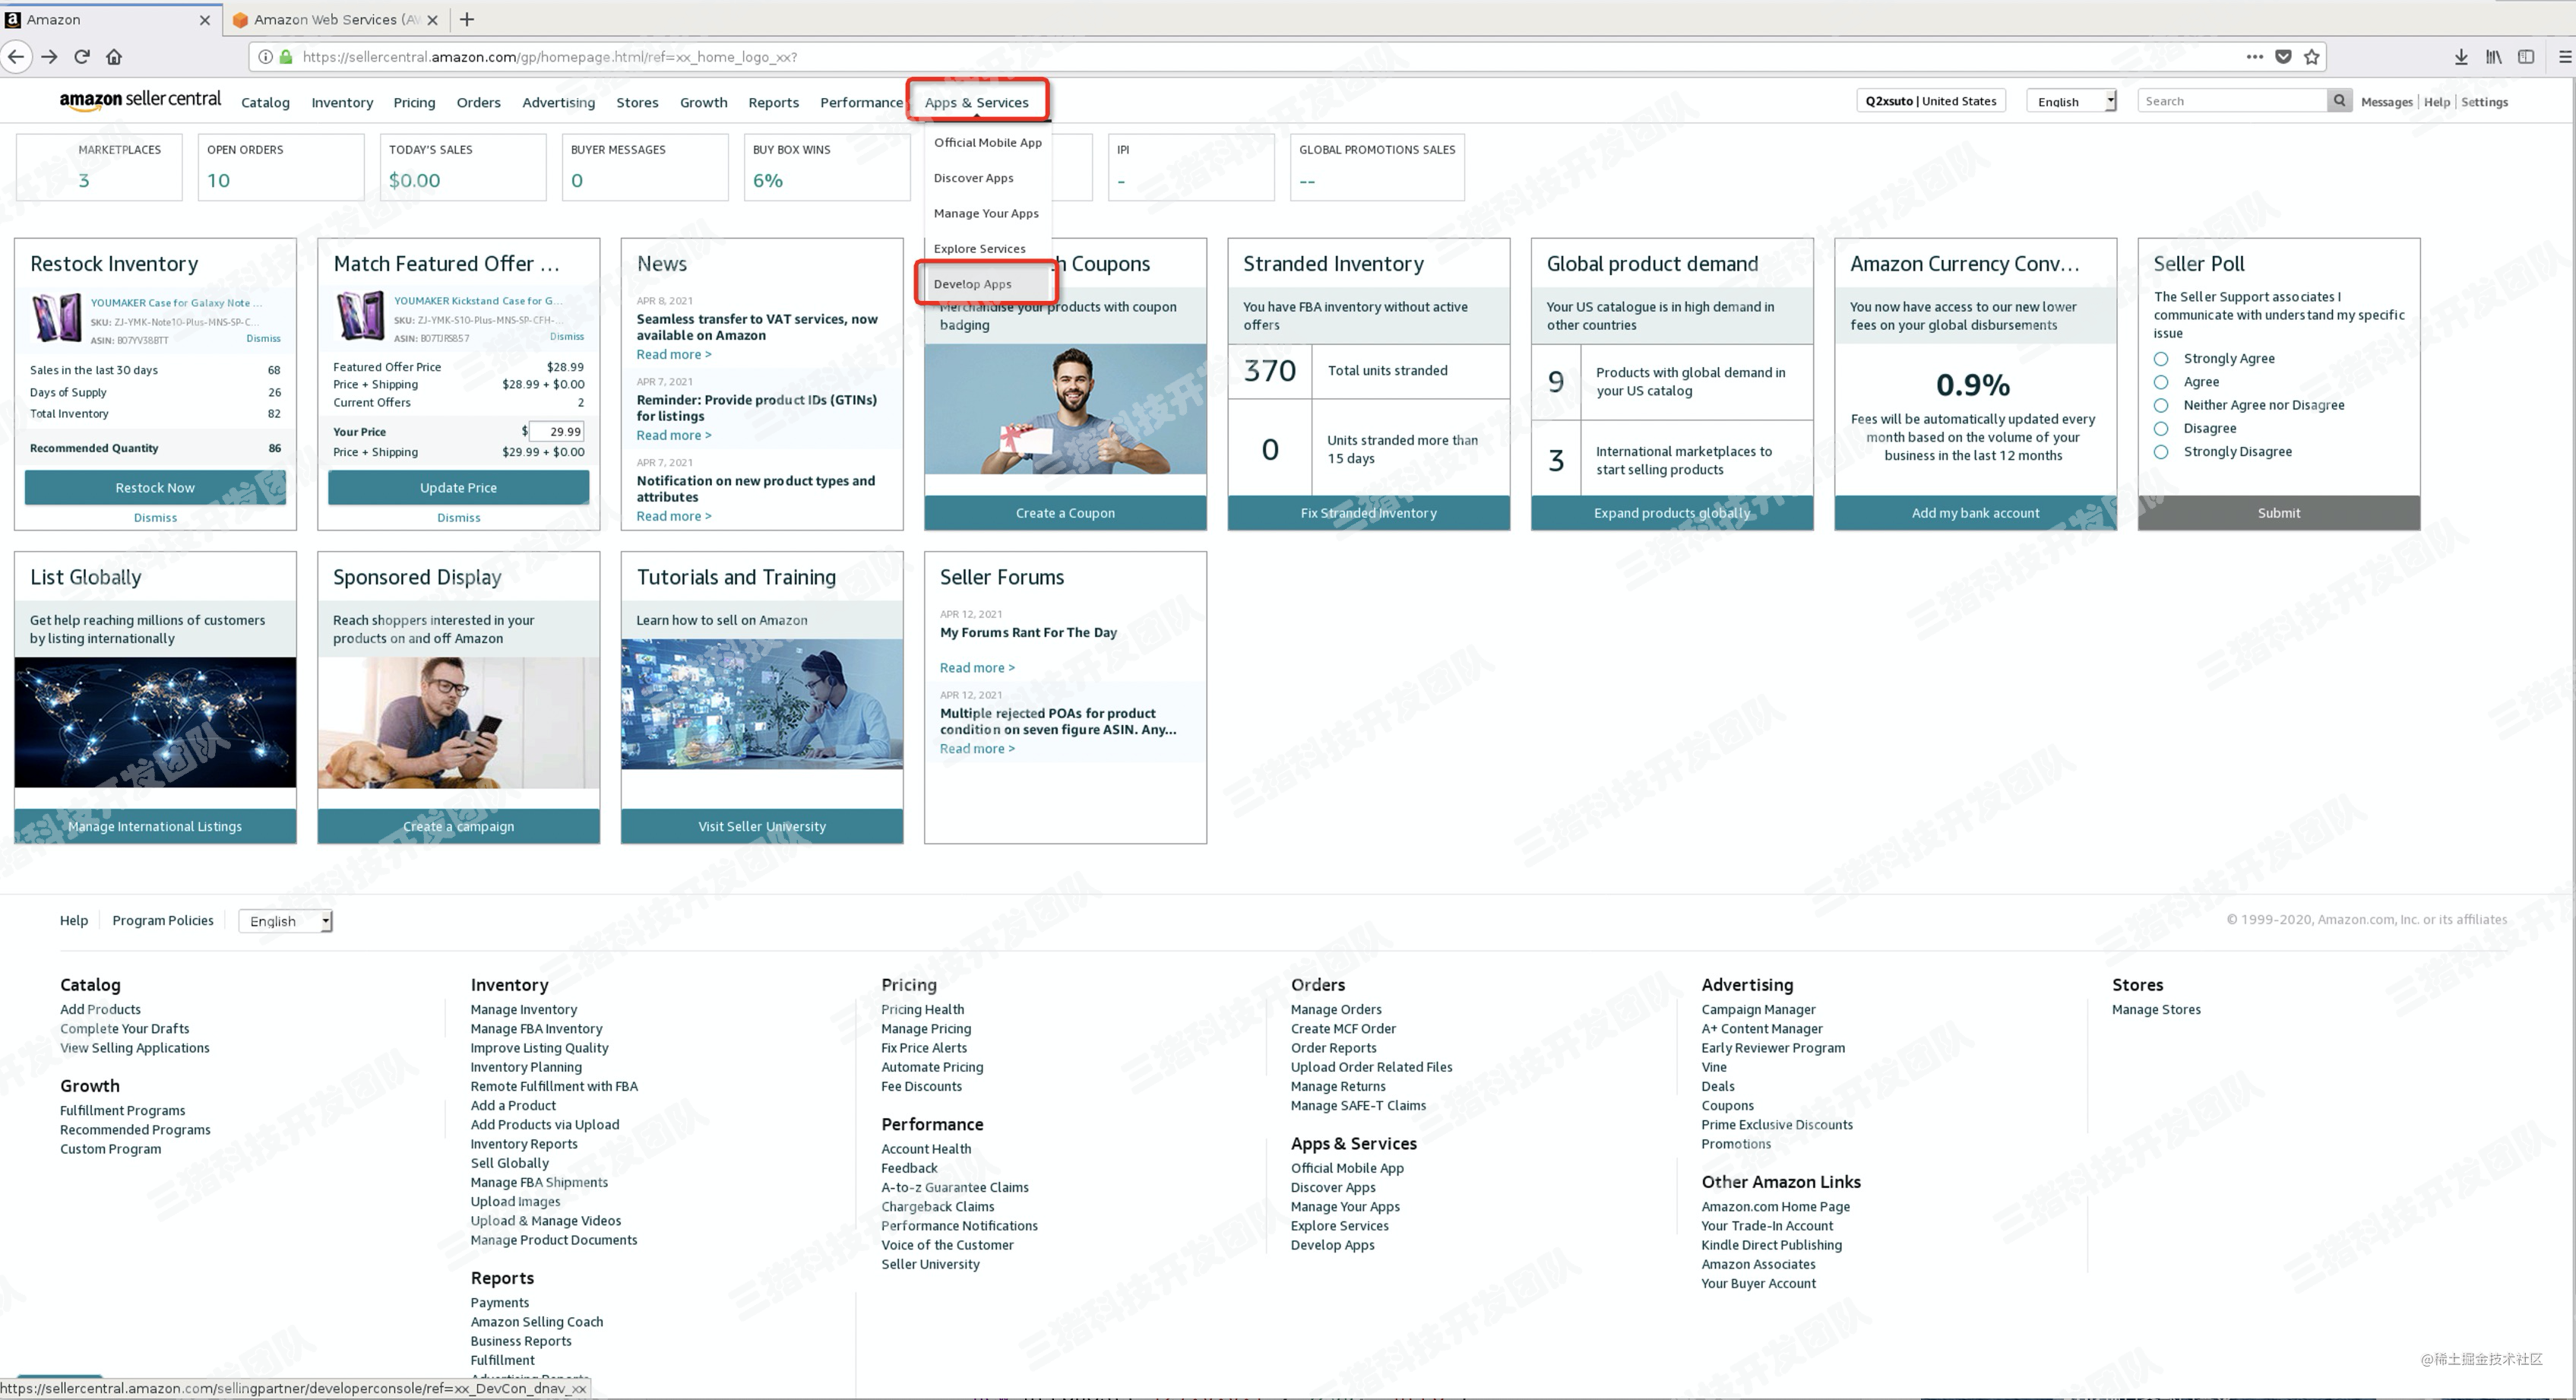Open the footer English language dropdown

(285, 920)
